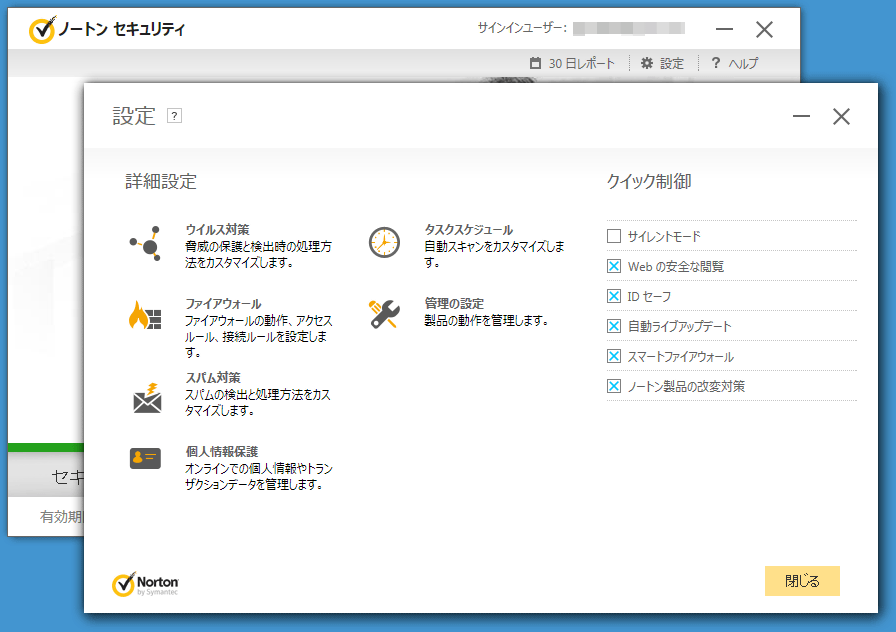This screenshot has height=632, width=896.
Task: Open the ウイルス対策 settings icon
Action: click(x=145, y=243)
